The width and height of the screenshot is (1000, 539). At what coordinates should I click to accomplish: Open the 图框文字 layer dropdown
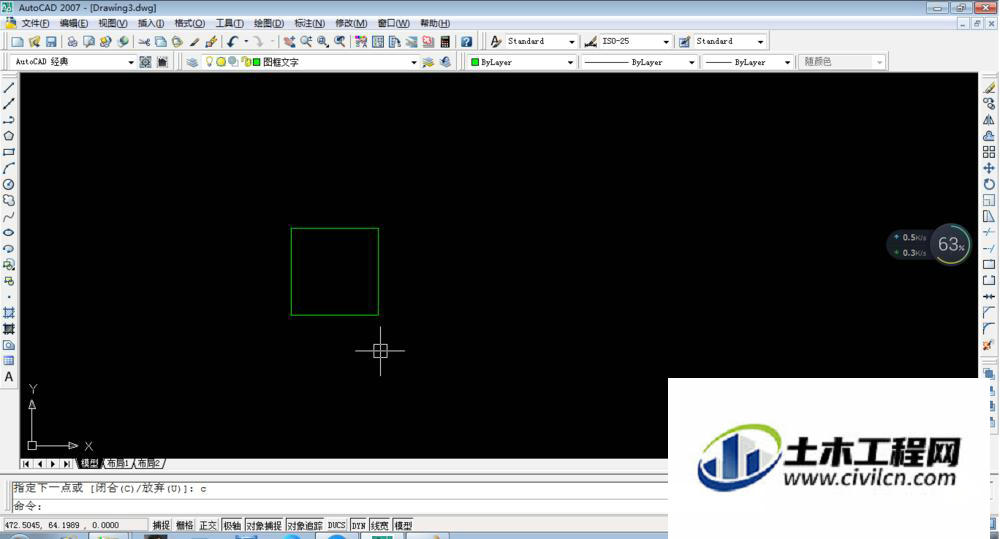click(413, 62)
